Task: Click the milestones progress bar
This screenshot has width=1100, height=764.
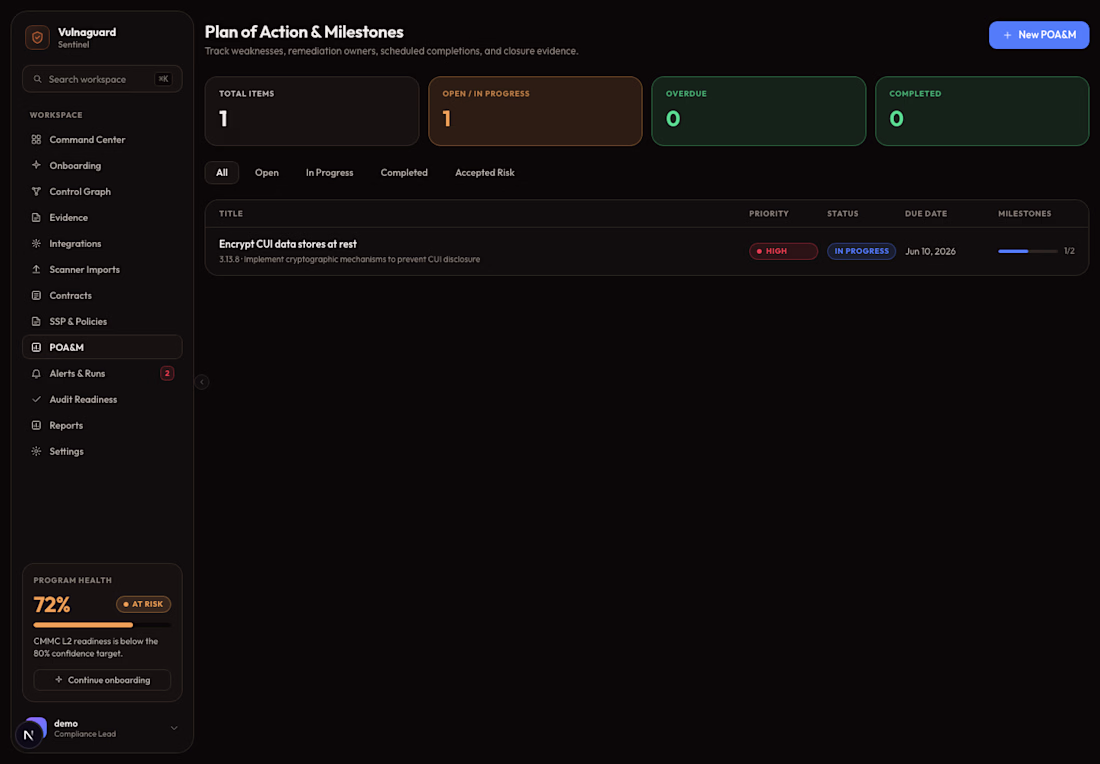Action: click(1028, 251)
